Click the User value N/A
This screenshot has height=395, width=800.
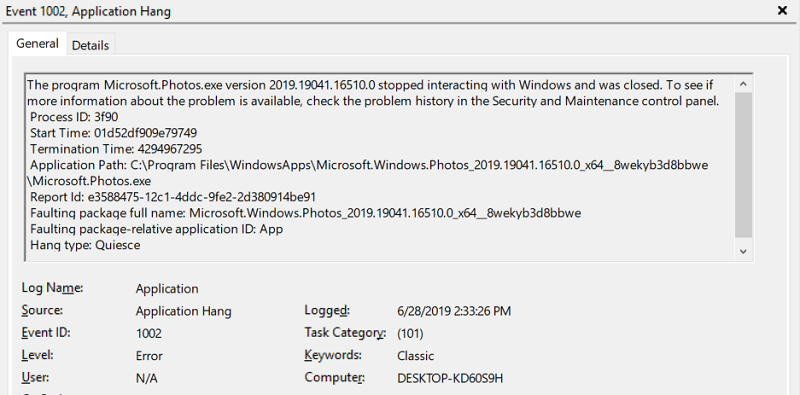146,379
